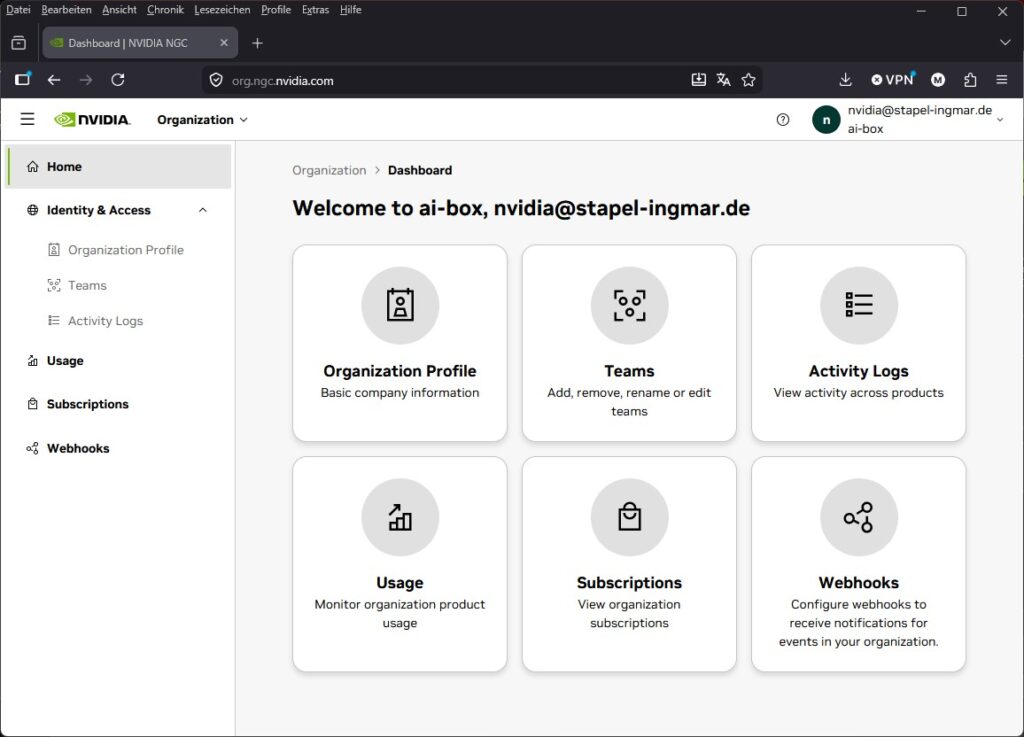This screenshot has width=1024, height=737.
Task: Click the Subscriptions card title
Action: (629, 582)
